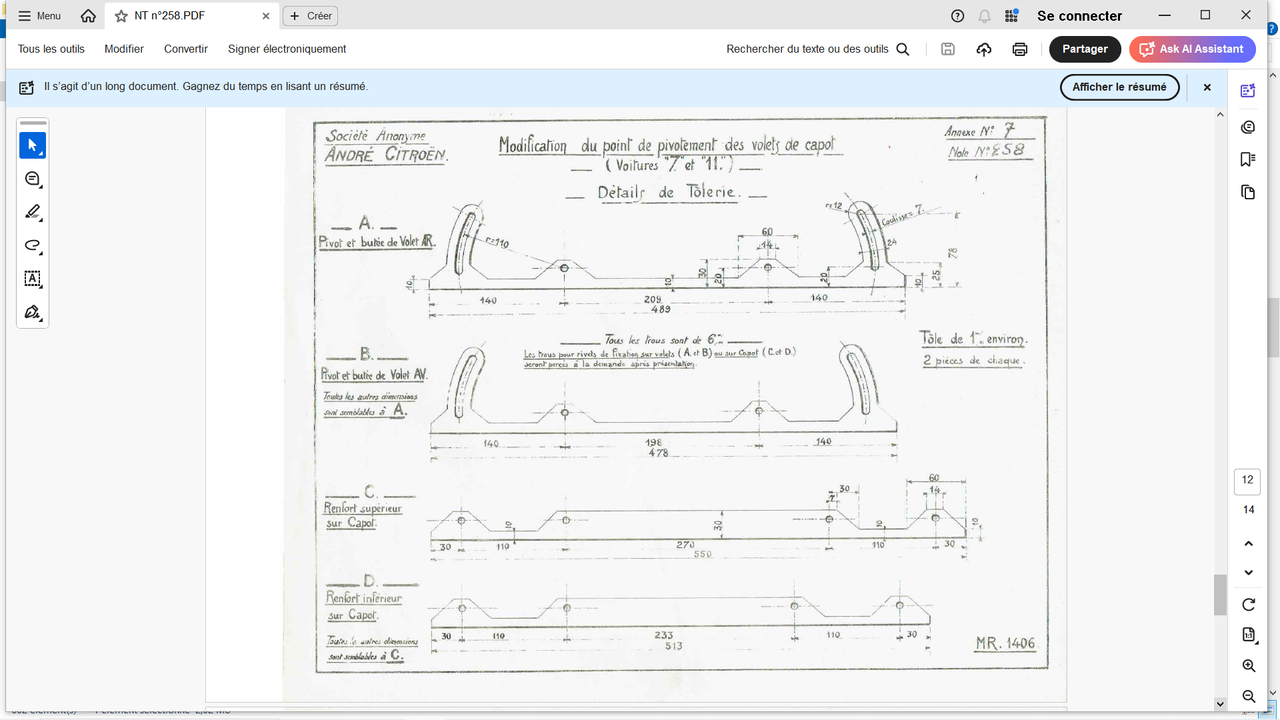This screenshot has width=1280, height=720.
Task: Open the bookmarks panel icon
Action: [x=1248, y=159]
